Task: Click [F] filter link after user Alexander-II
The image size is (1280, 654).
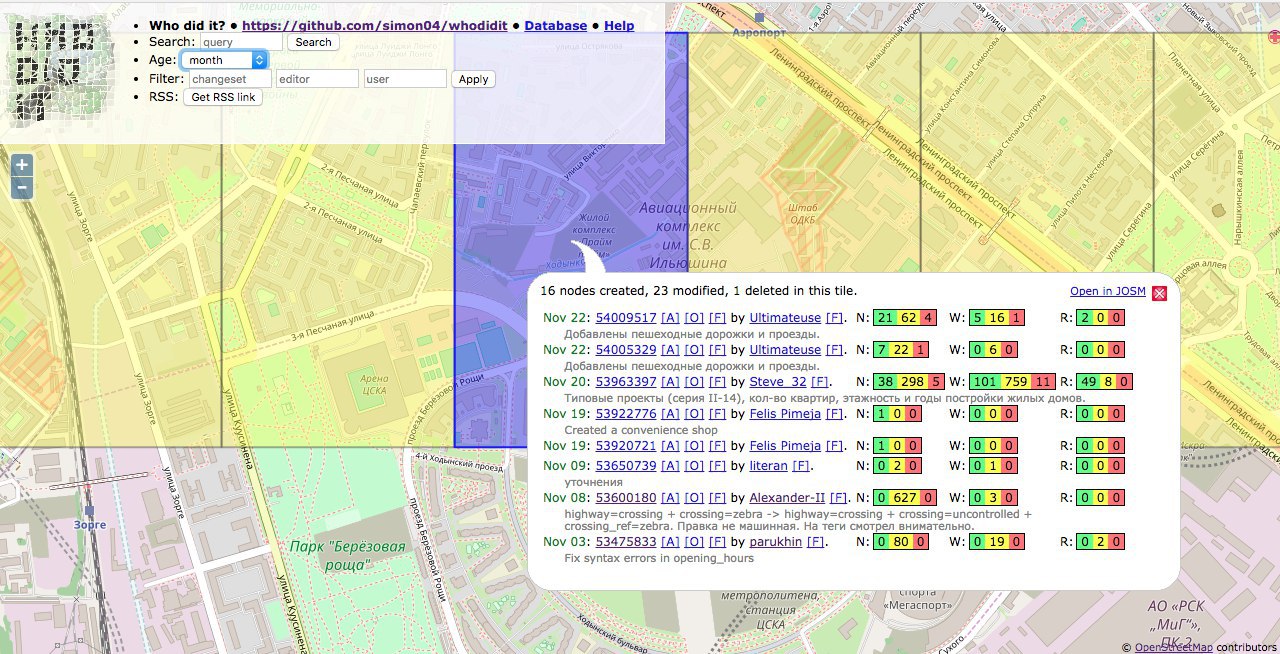Action: [x=838, y=497]
